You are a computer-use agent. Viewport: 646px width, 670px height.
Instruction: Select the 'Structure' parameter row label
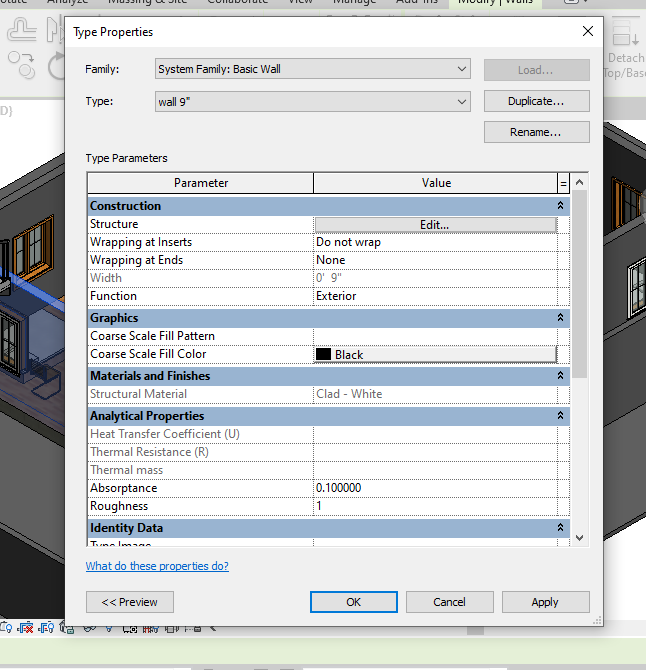coord(114,224)
